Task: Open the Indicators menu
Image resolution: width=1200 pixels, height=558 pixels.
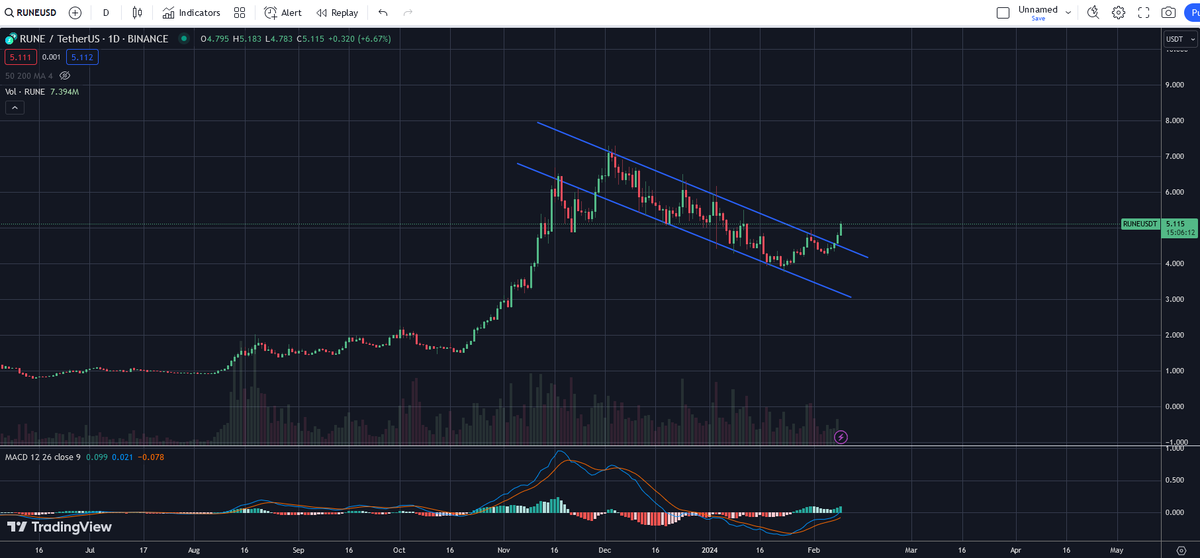Action: click(x=192, y=13)
